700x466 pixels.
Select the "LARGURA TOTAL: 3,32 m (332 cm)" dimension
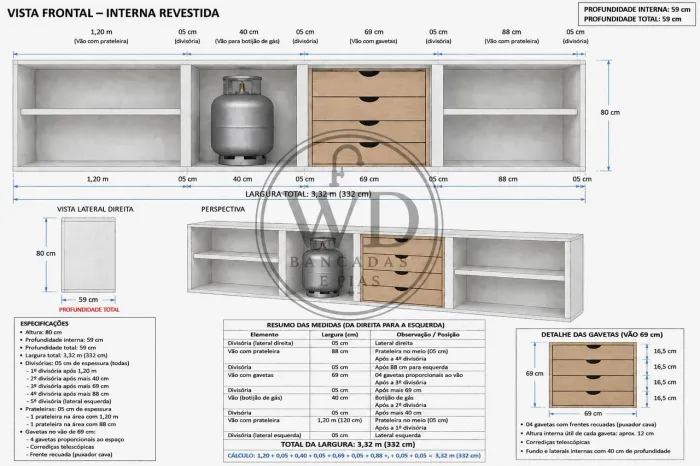coord(308,194)
